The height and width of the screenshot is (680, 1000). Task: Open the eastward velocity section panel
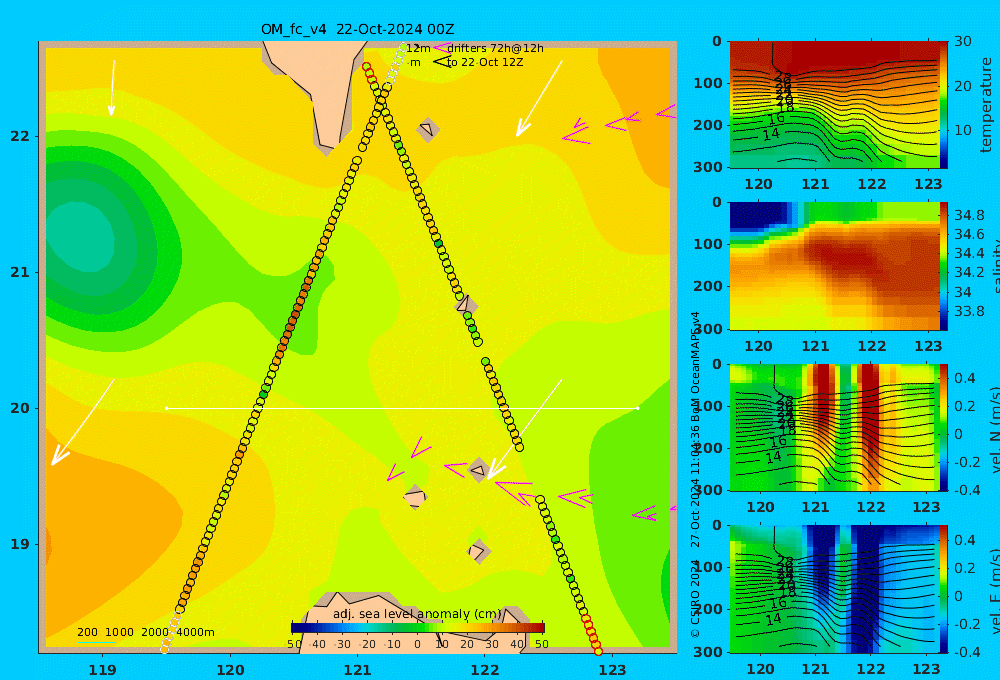[x=834, y=589]
